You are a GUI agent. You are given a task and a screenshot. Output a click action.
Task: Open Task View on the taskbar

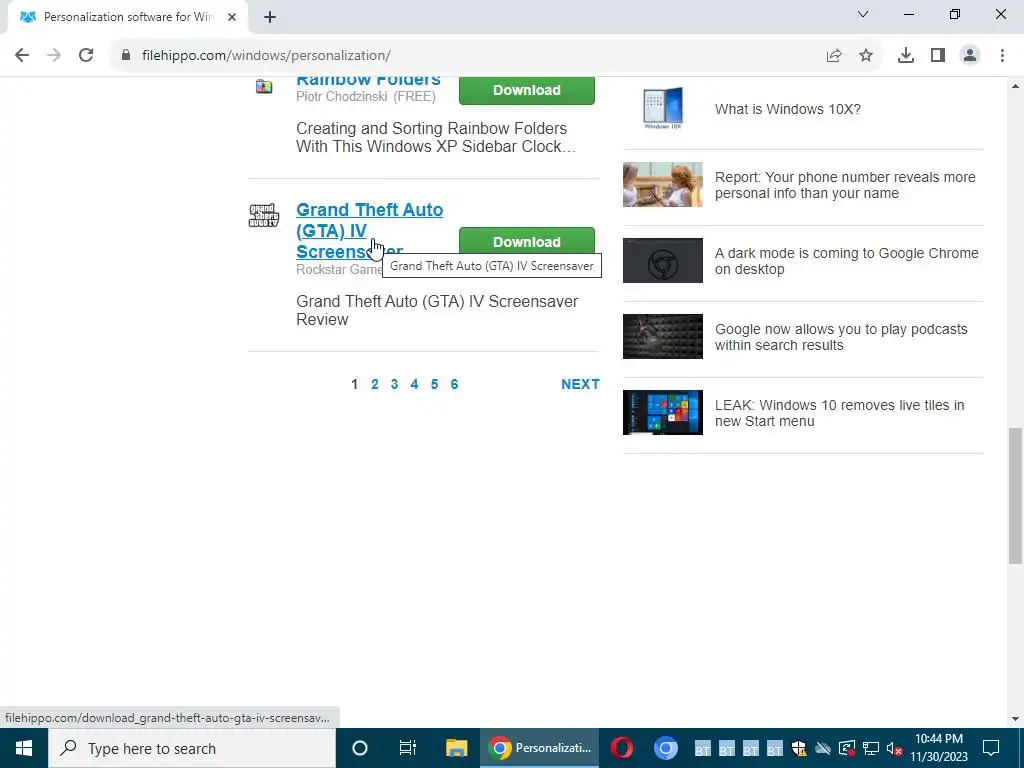tap(408, 748)
